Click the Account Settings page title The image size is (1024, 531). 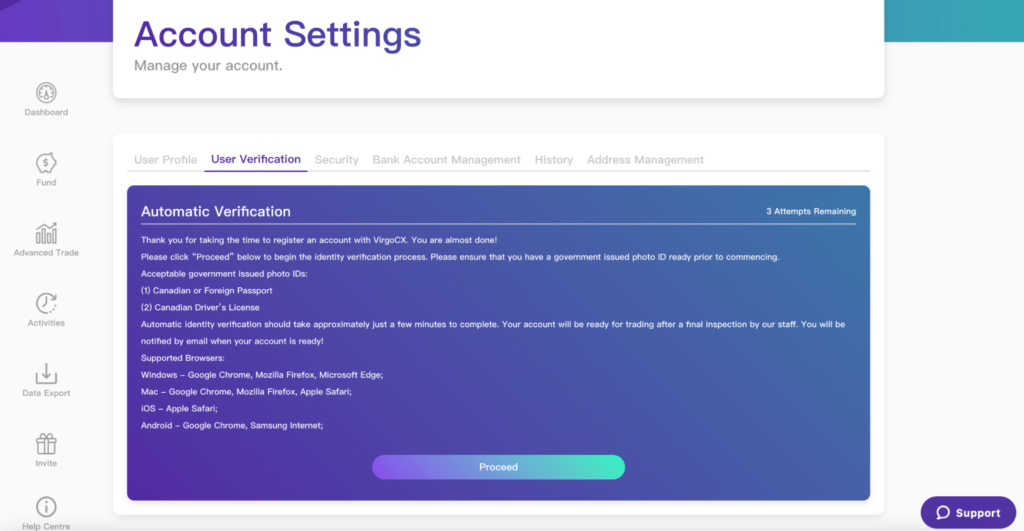[277, 34]
